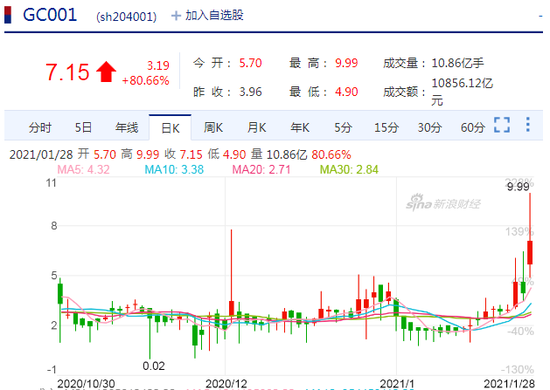550x390 pixels.
Task: Click the 2021/1/28 x-axis date label
Action: click(509, 384)
